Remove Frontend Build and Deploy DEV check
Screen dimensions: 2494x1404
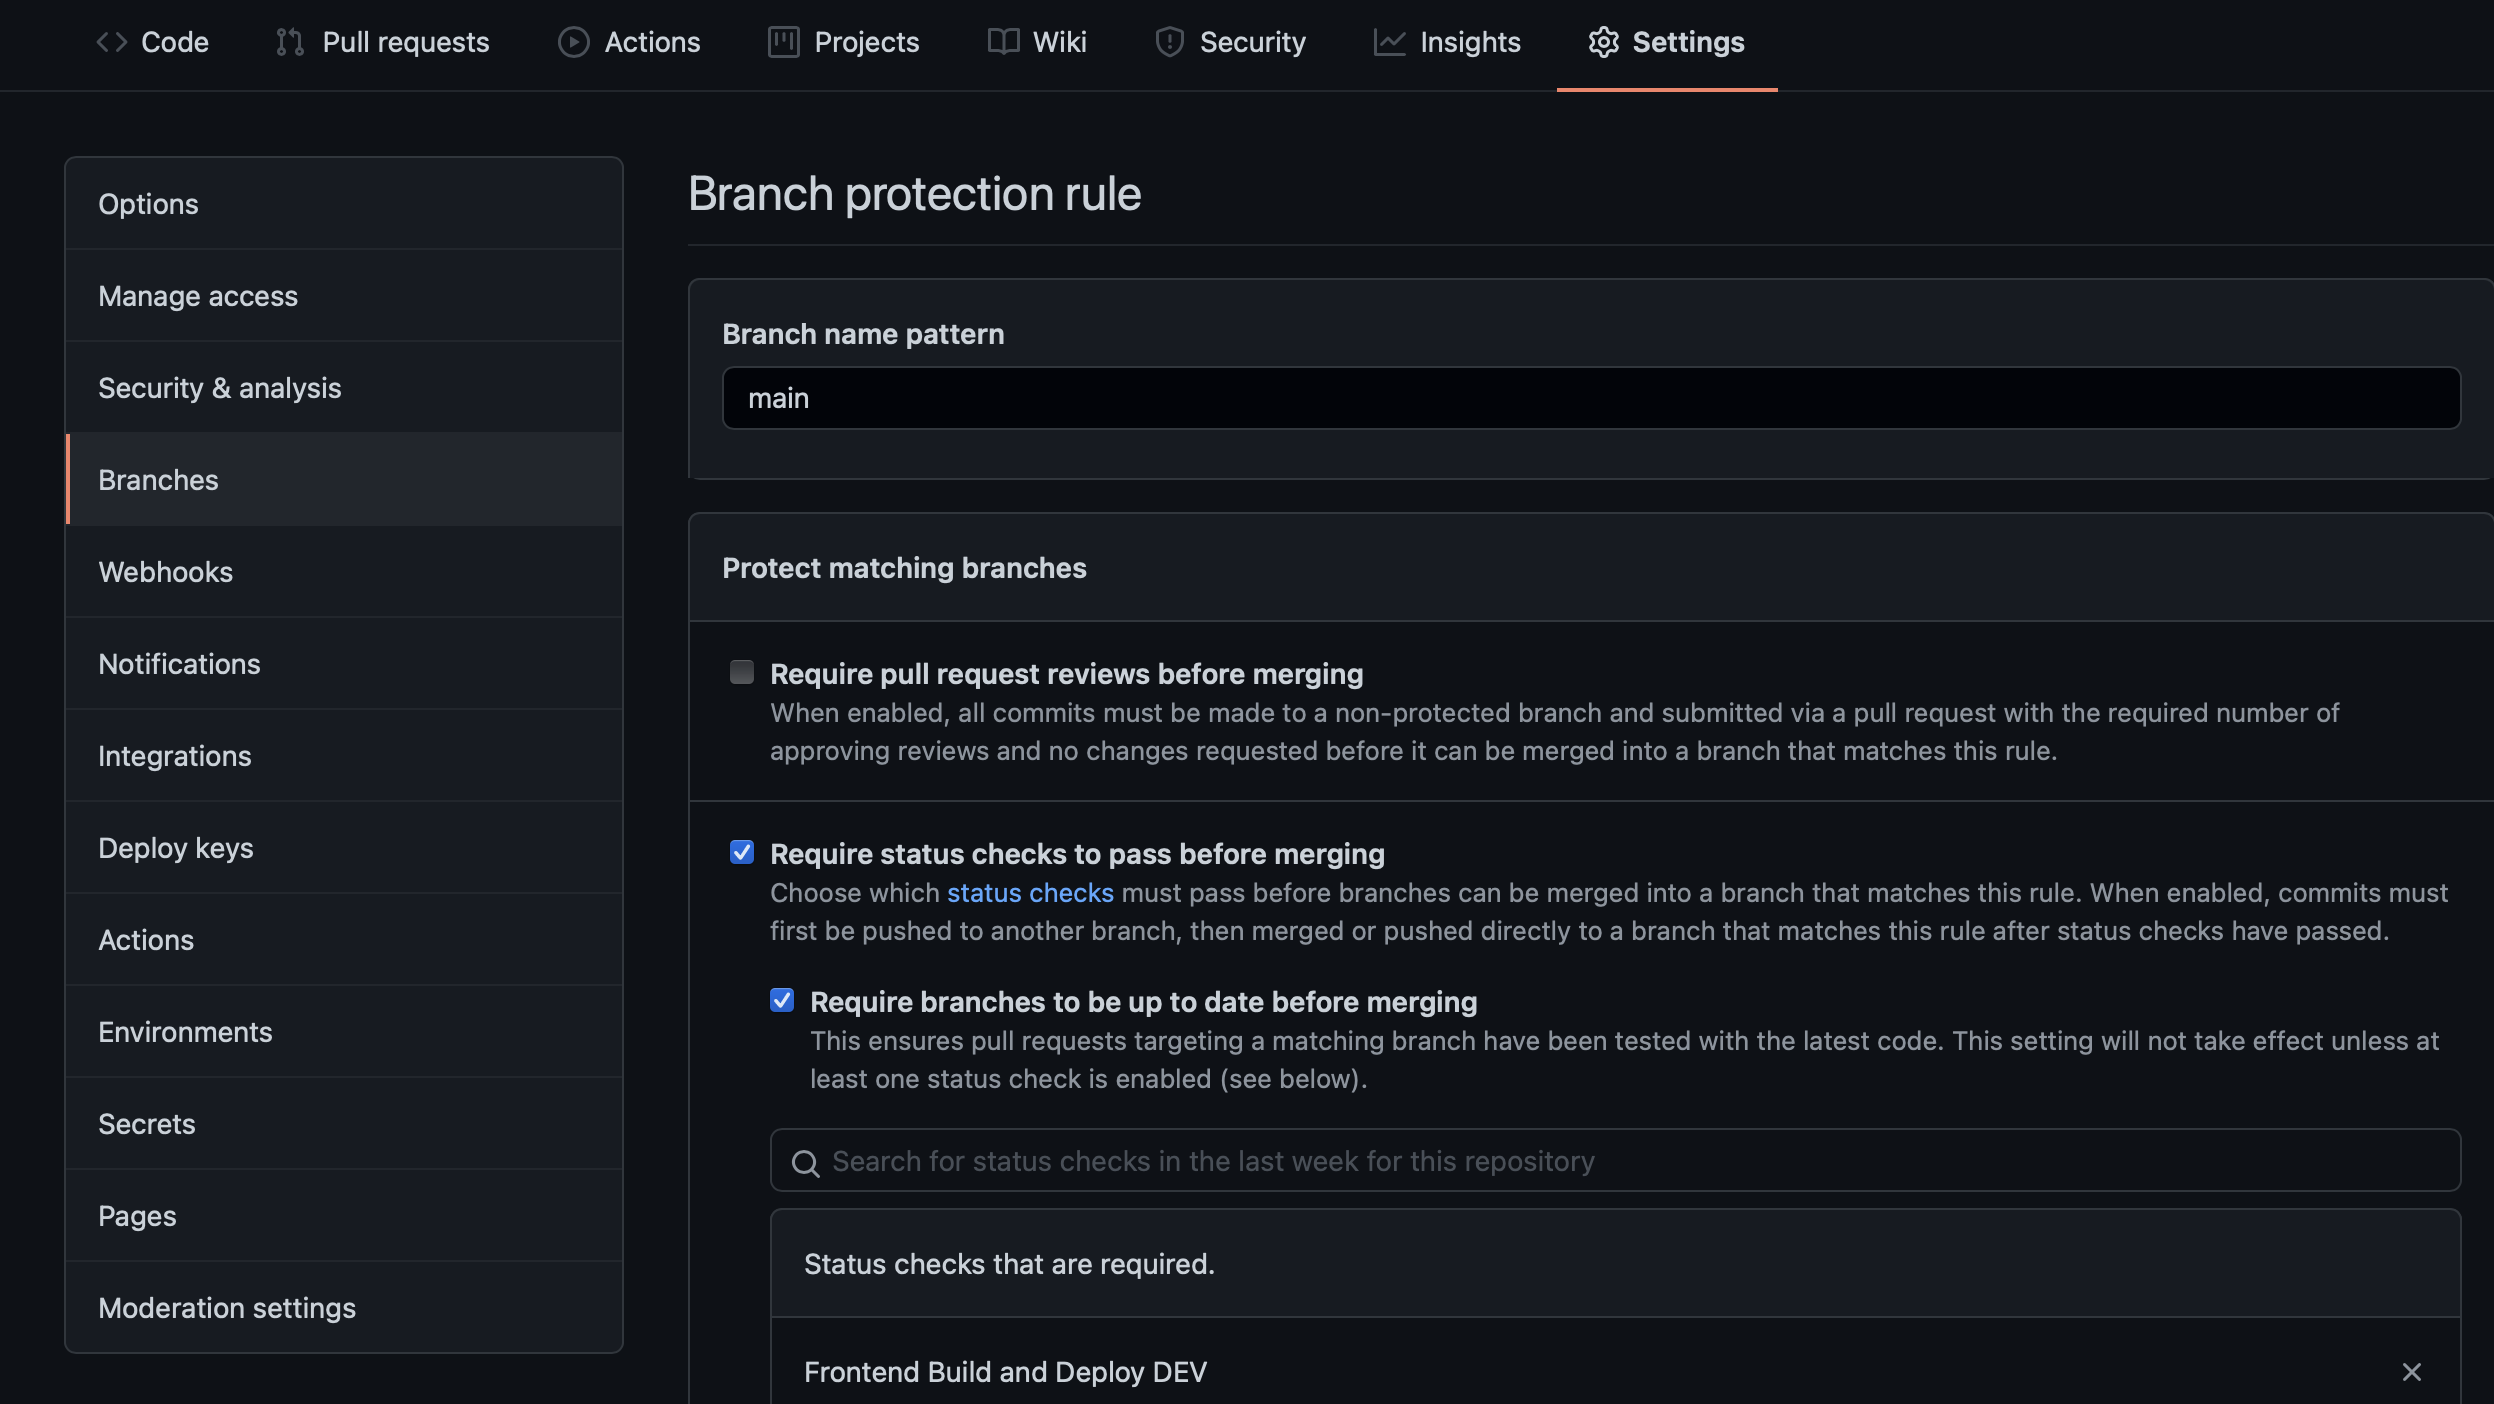2411,1372
